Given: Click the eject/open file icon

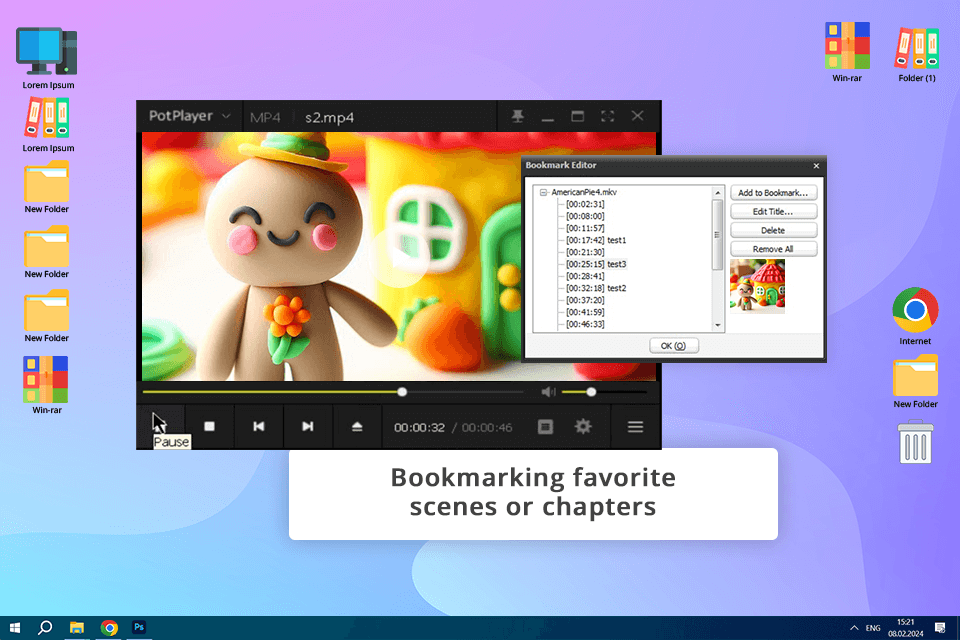Looking at the screenshot, I should 357,426.
